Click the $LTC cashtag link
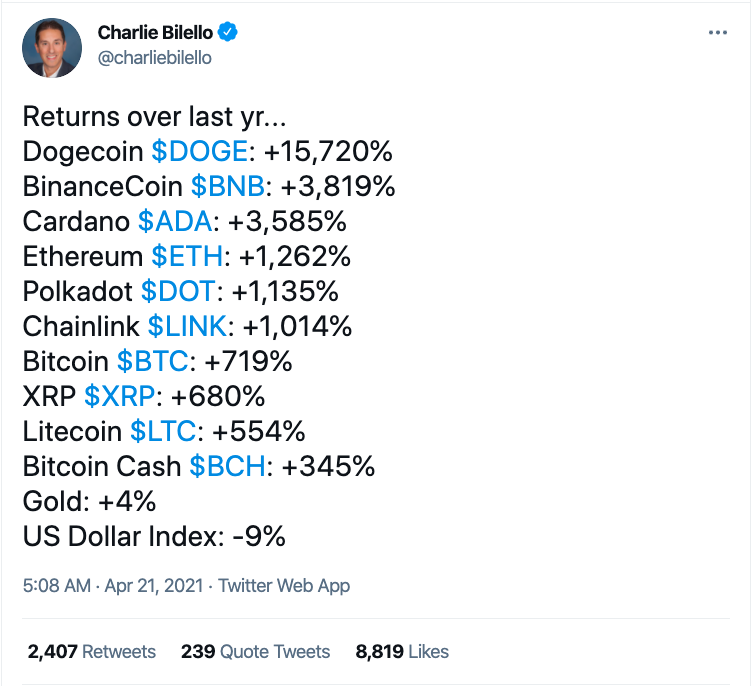This screenshot has height=686, width=752. [165, 432]
